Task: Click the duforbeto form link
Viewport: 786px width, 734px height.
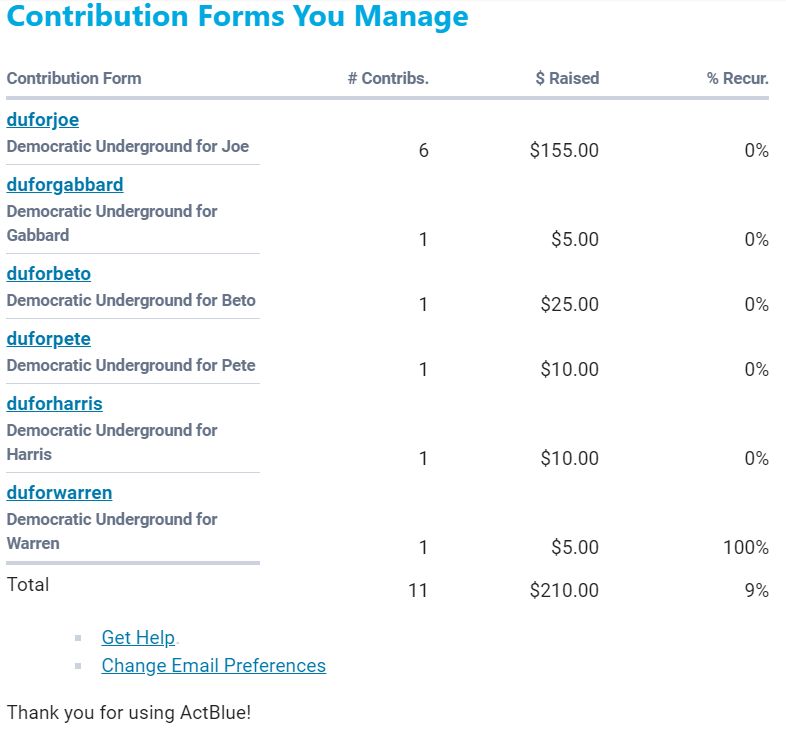Action: click(49, 274)
